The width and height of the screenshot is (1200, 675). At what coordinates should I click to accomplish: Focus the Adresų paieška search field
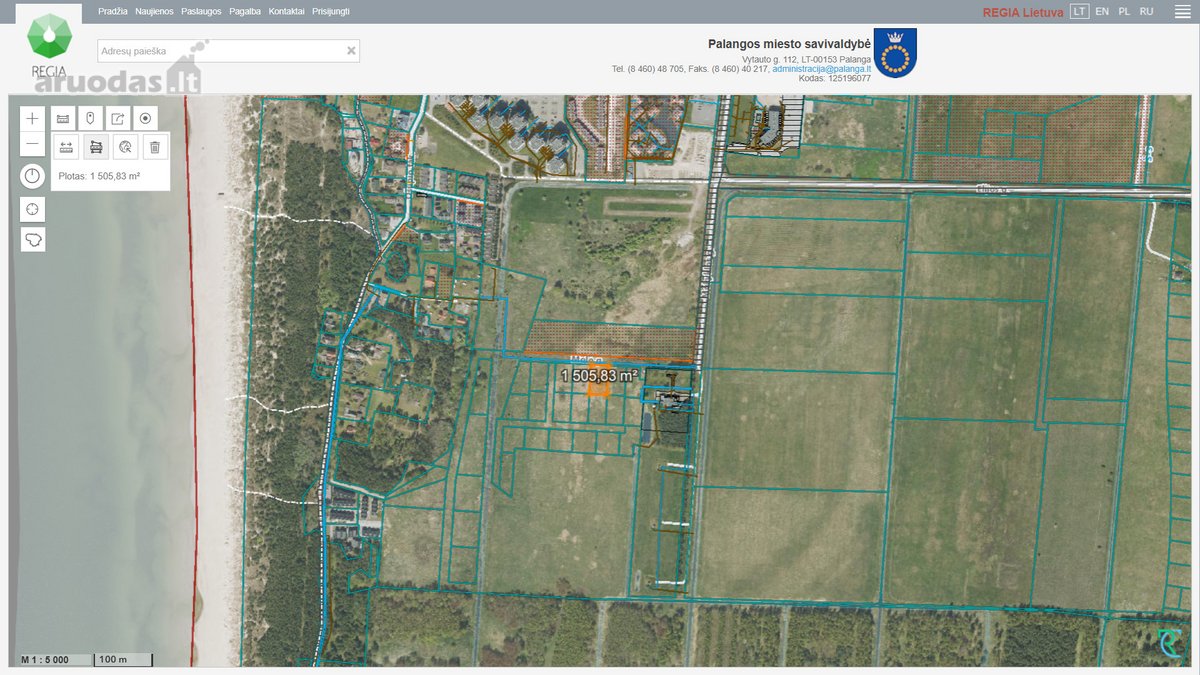point(228,51)
